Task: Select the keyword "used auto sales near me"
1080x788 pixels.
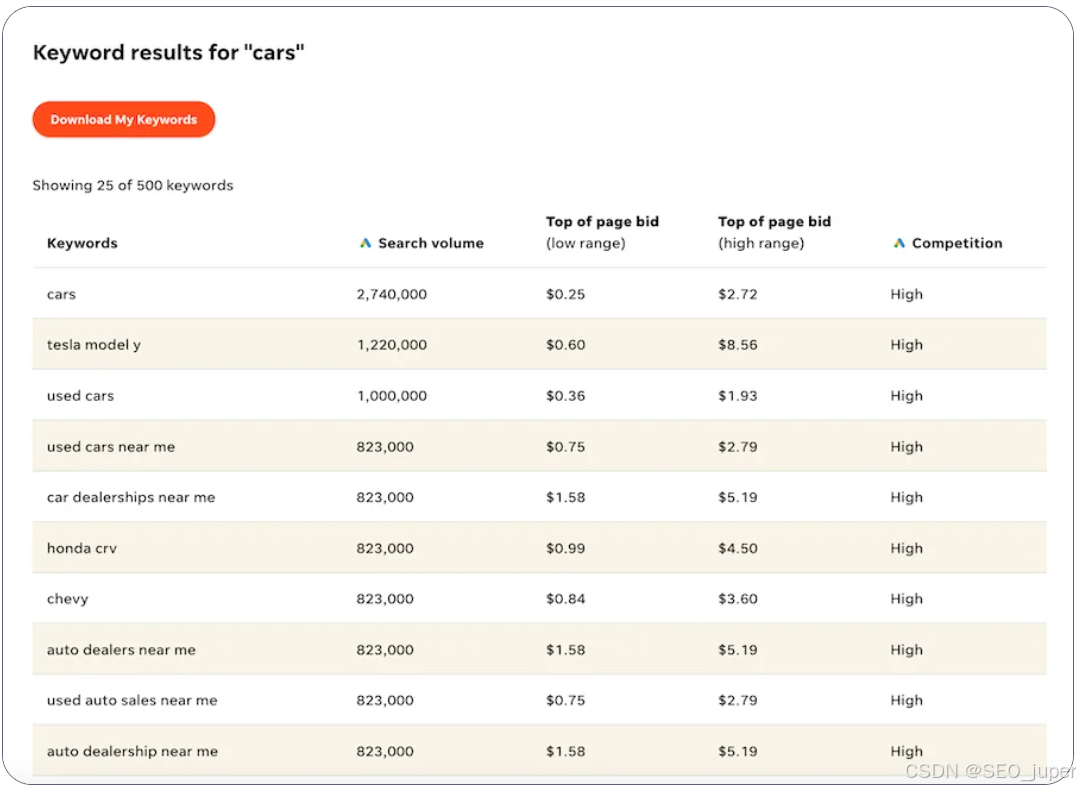Action: [x=132, y=701]
